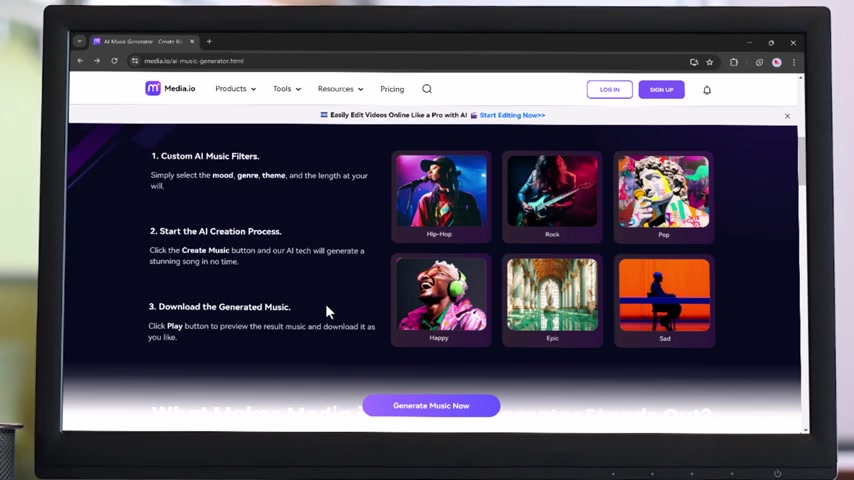
Task: Go back with browser back arrow
Action: (80, 61)
